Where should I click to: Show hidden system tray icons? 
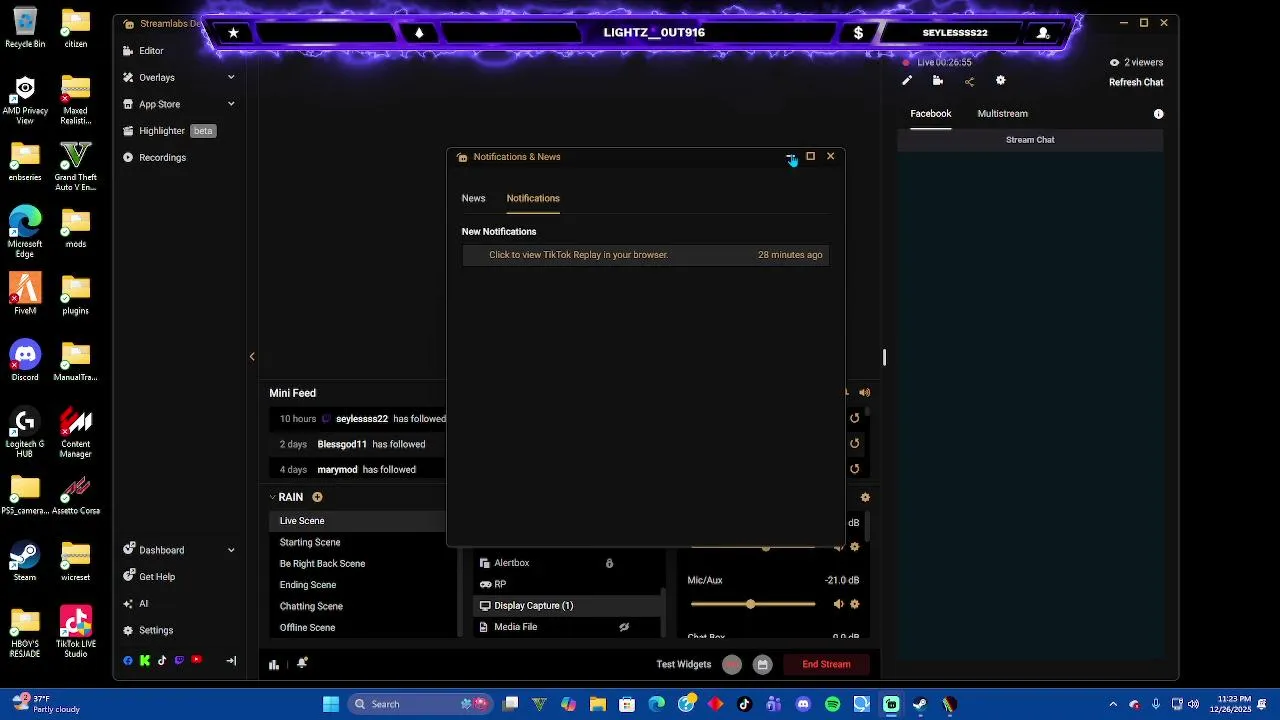[x=1113, y=704]
